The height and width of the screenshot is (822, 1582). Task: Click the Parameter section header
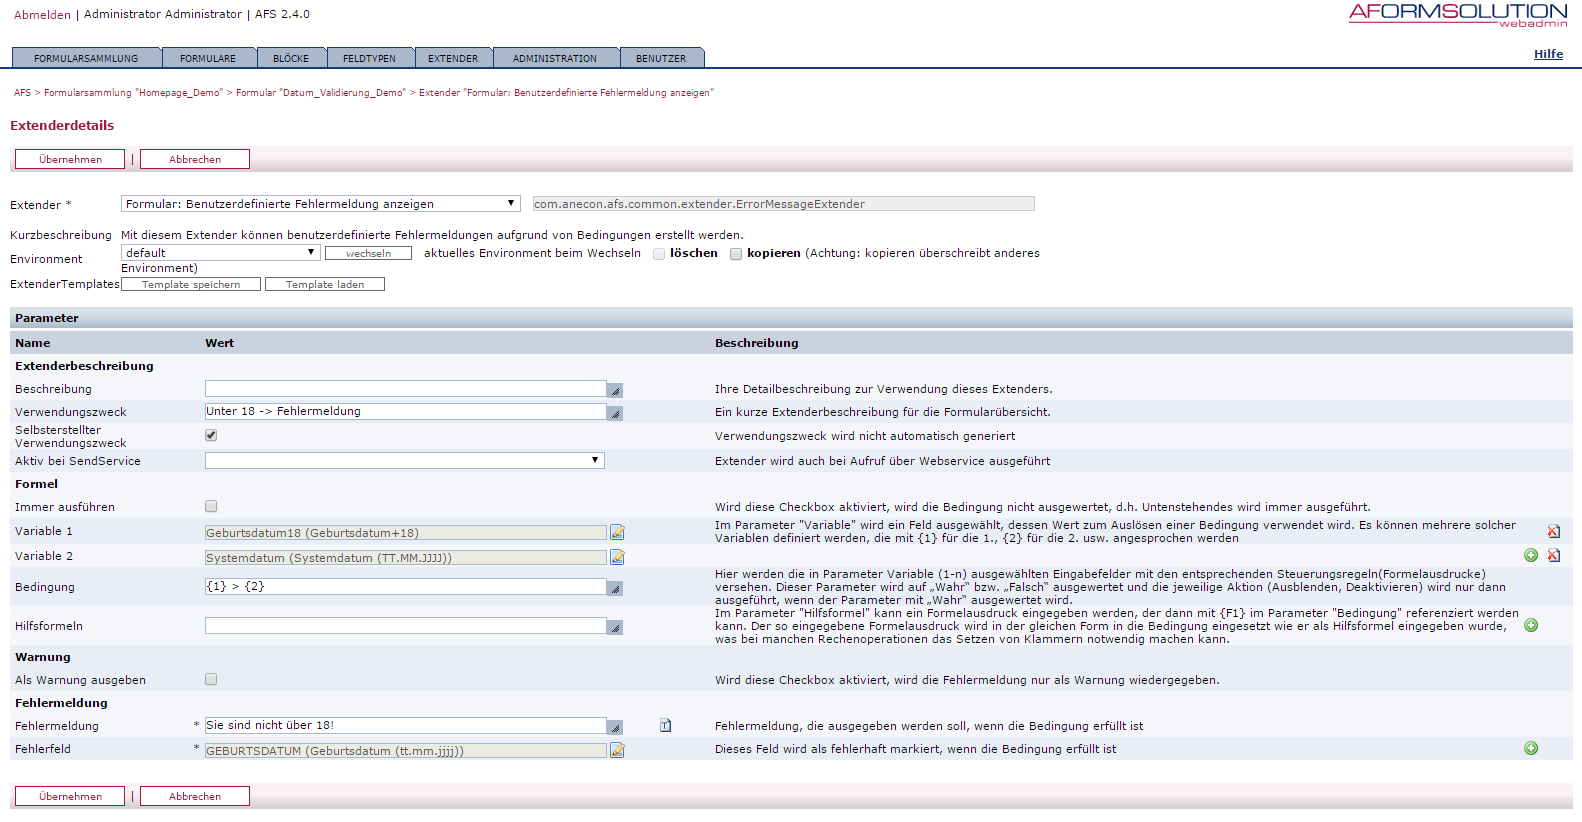(x=791, y=317)
